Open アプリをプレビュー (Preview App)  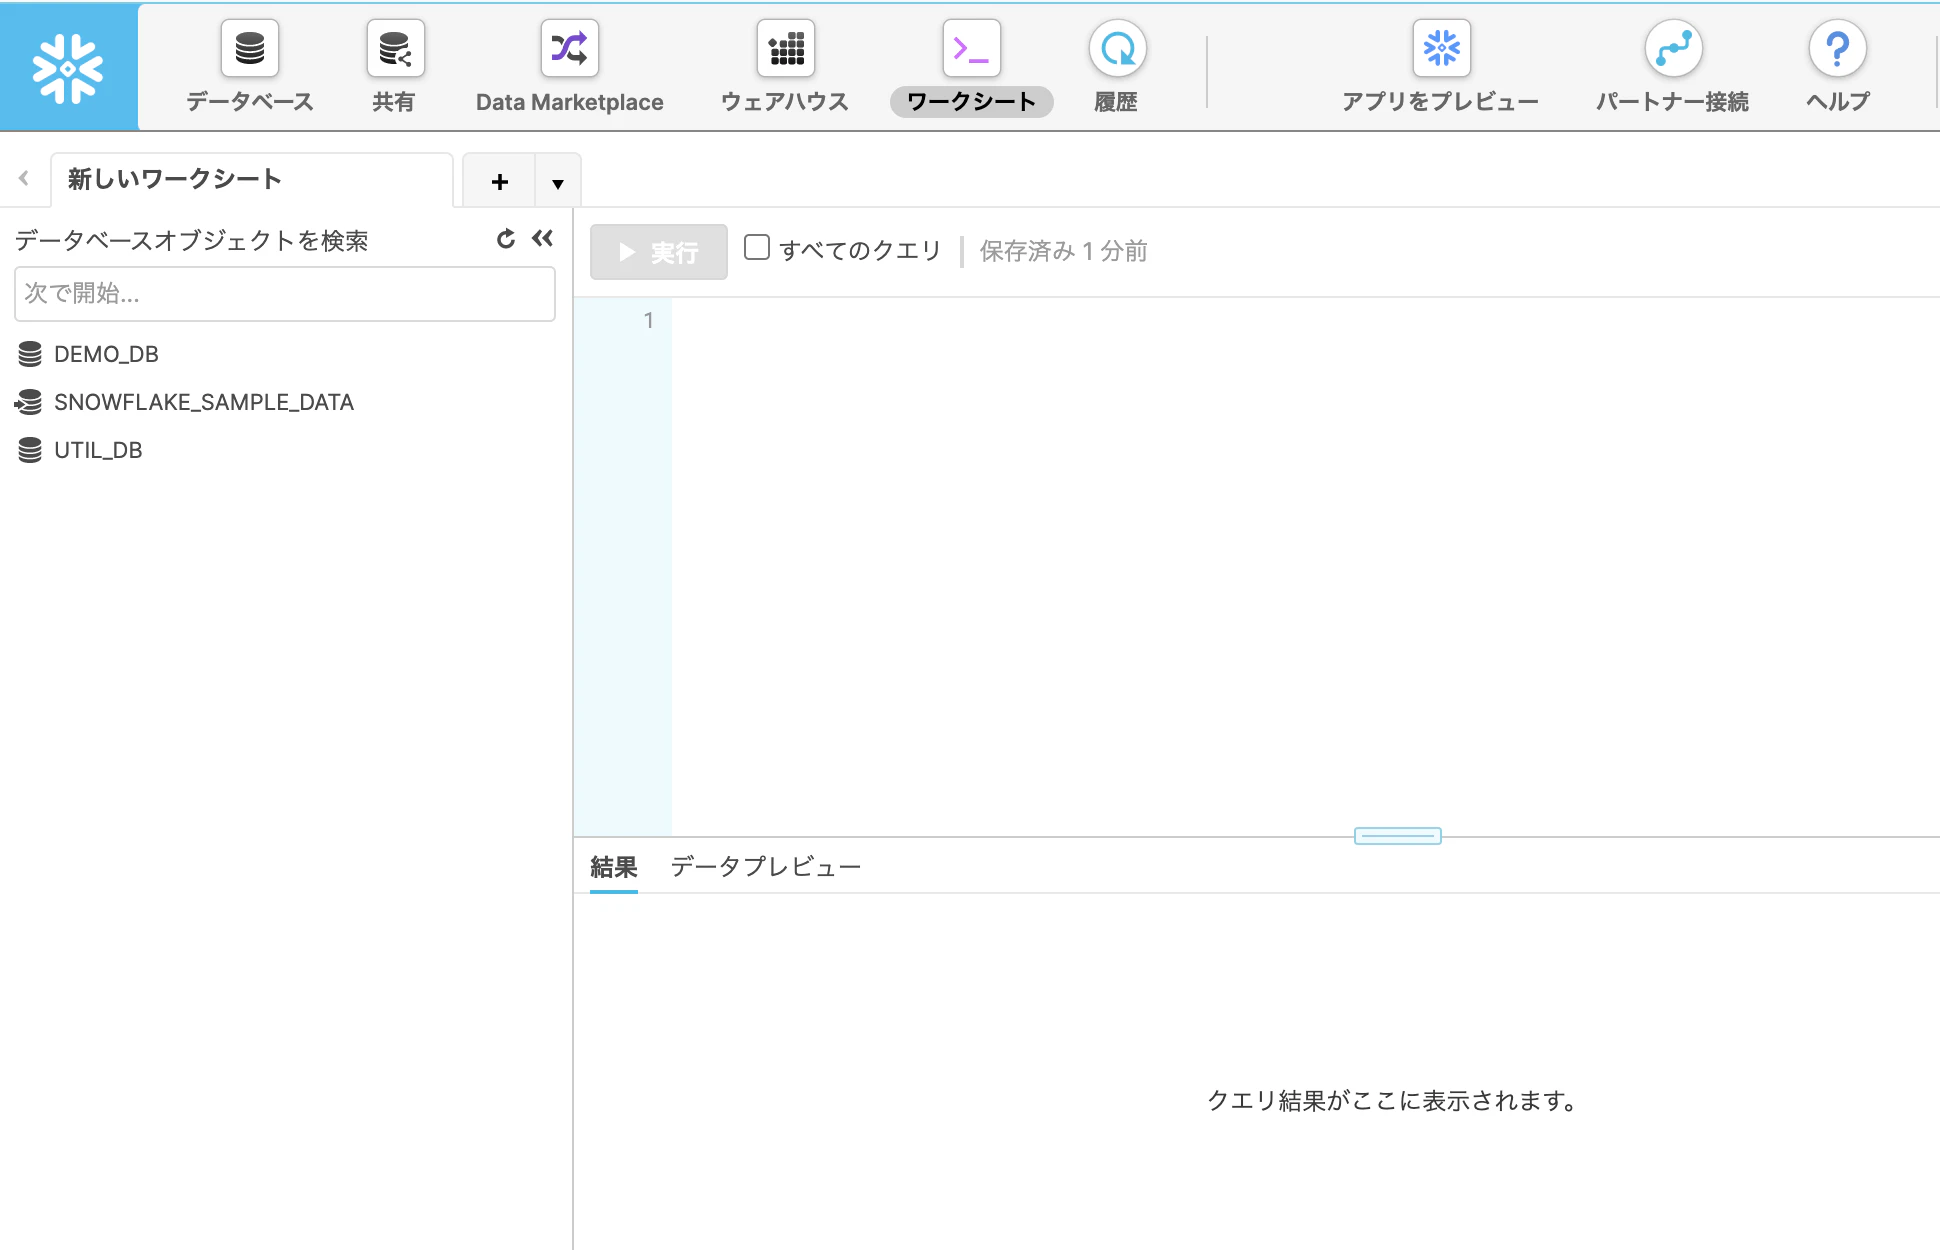[x=1441, y=65]
